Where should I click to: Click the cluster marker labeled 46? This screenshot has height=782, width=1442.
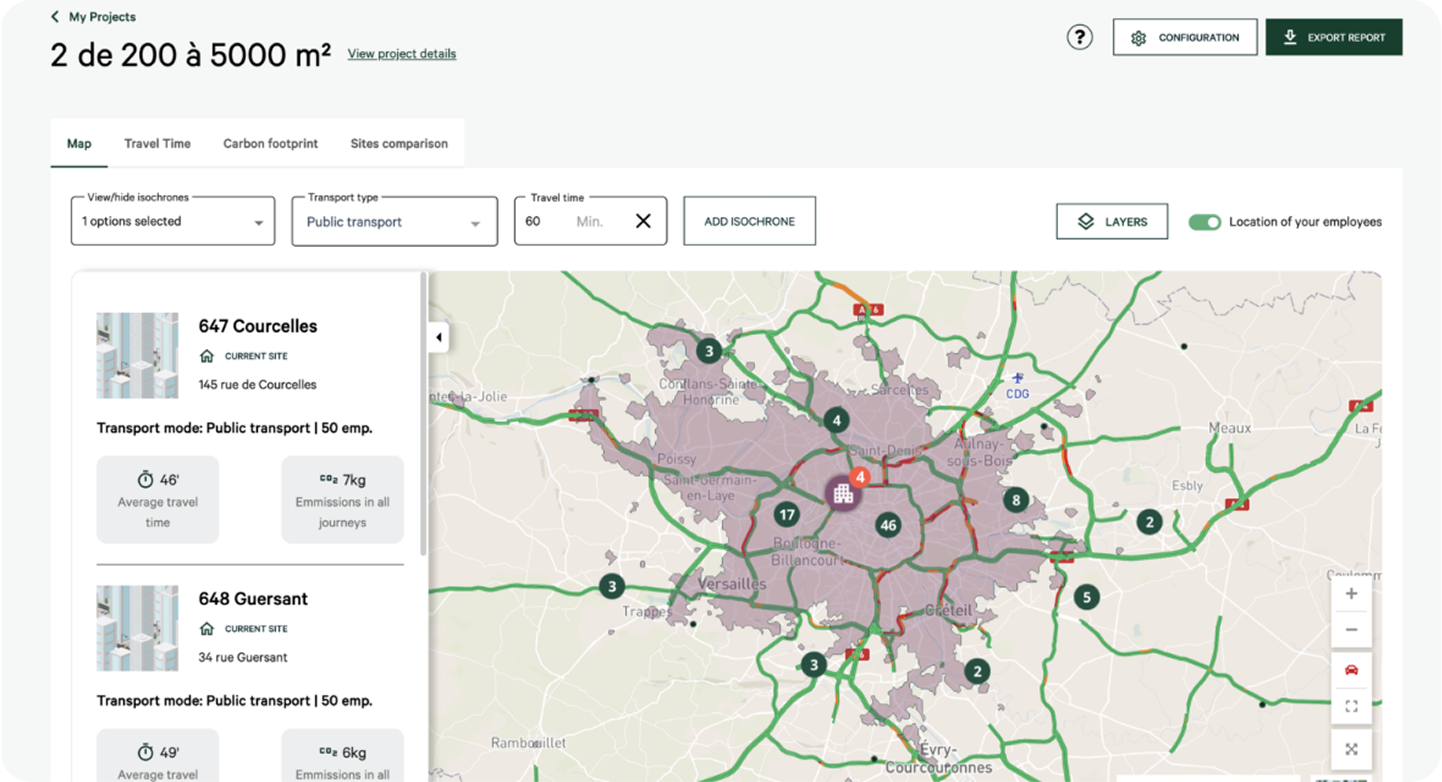coord(887,525)
